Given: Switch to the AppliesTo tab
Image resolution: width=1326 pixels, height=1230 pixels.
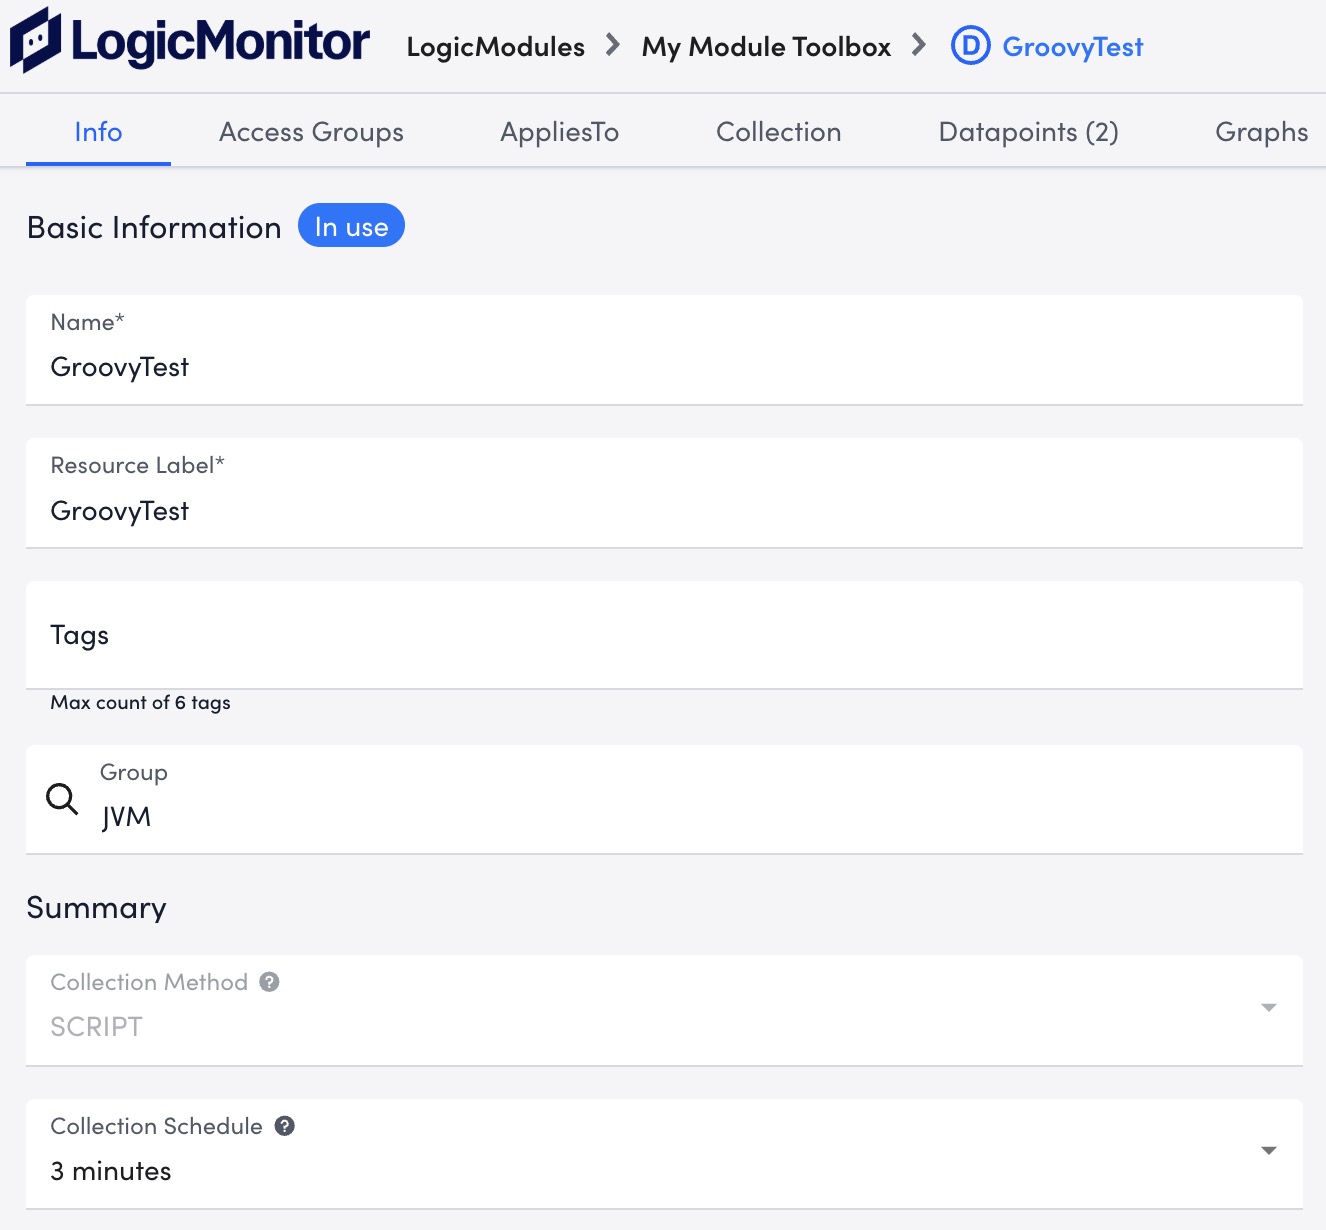Looking at the screenshot, I should point(559,131).
